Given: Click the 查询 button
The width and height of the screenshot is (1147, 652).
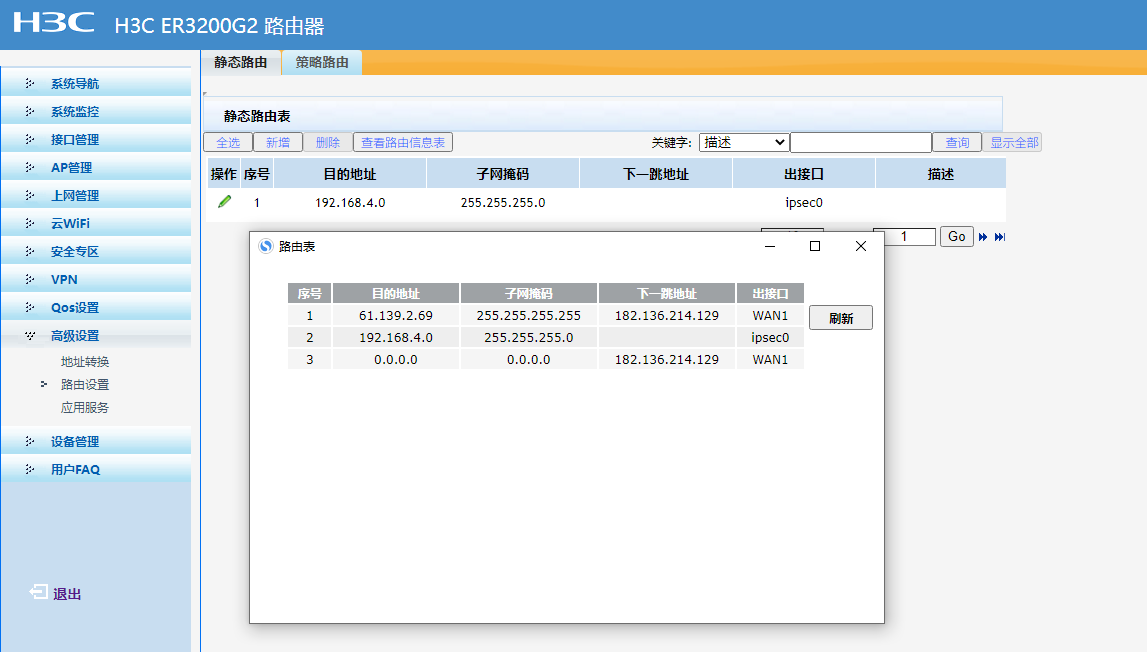Looking at the screenshot, I should (x=957, y=142).
